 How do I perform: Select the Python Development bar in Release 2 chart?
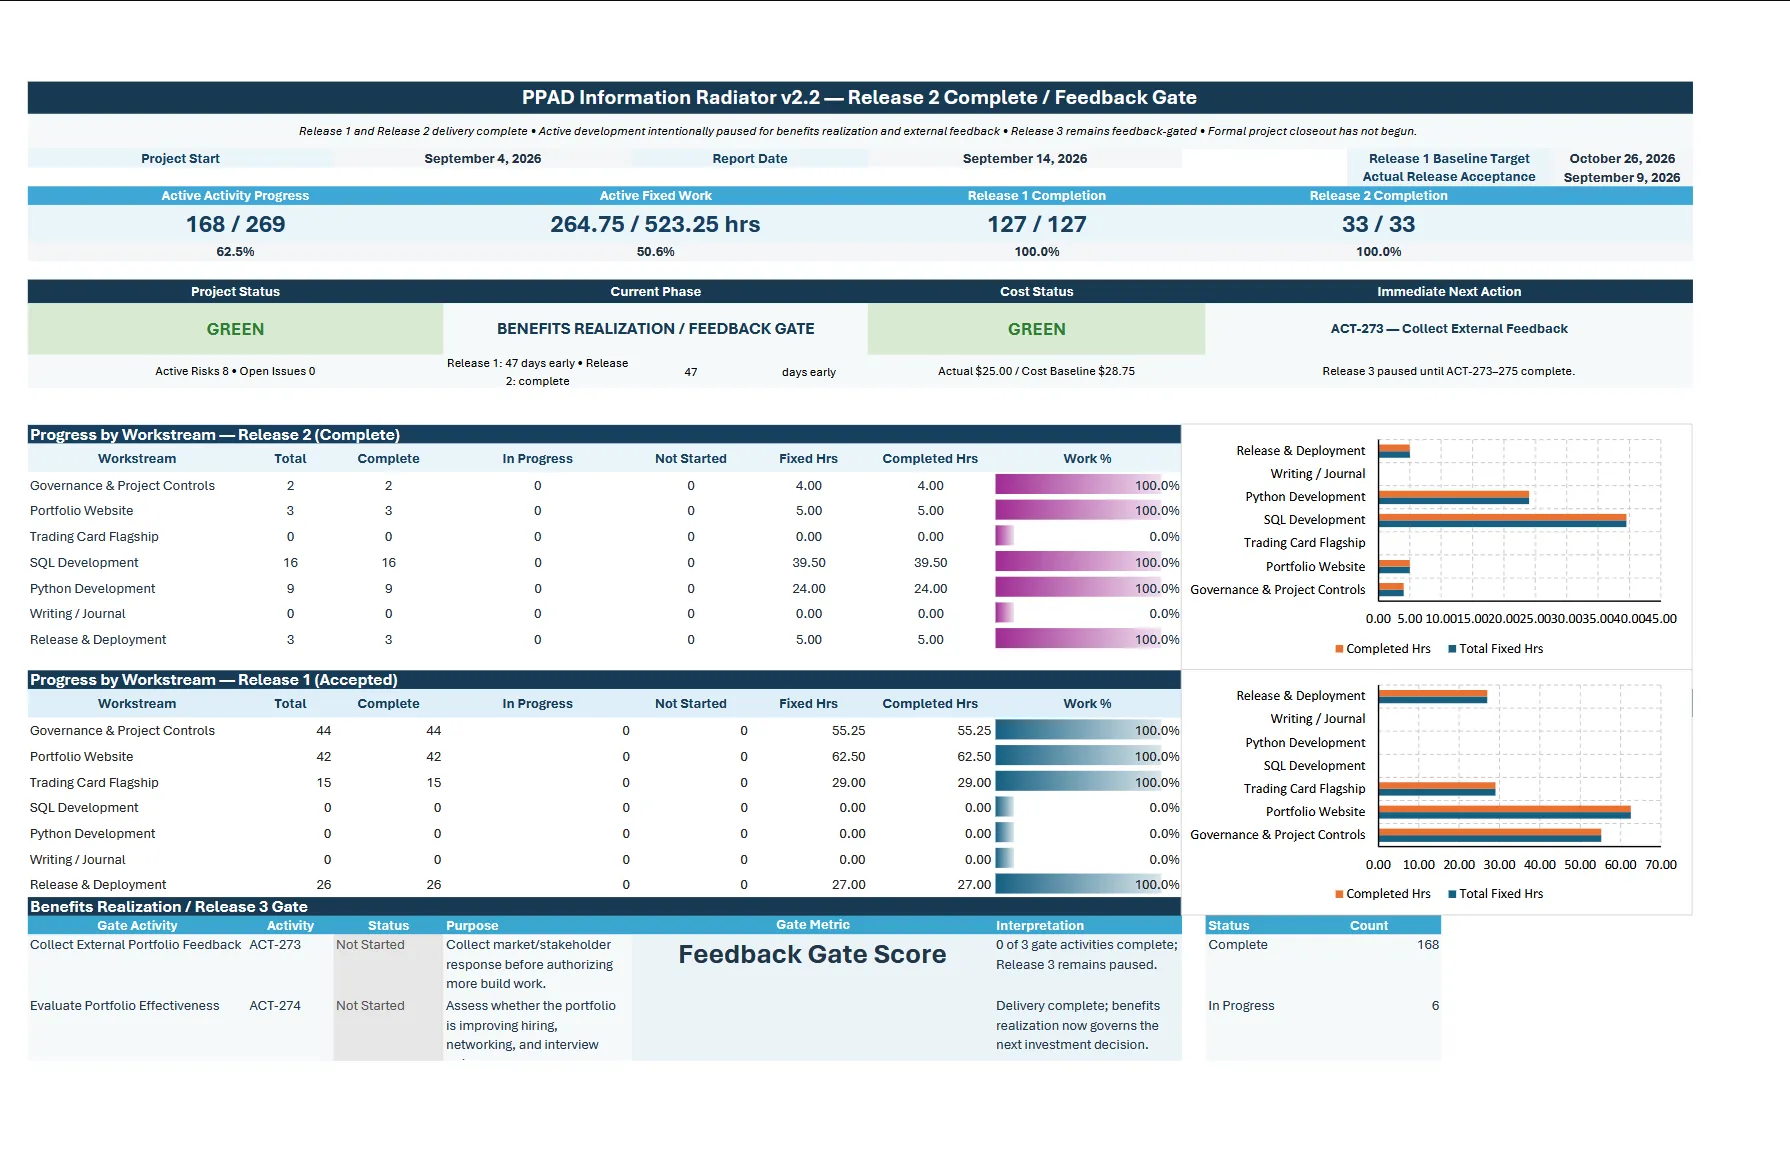tap(1454, 497)
